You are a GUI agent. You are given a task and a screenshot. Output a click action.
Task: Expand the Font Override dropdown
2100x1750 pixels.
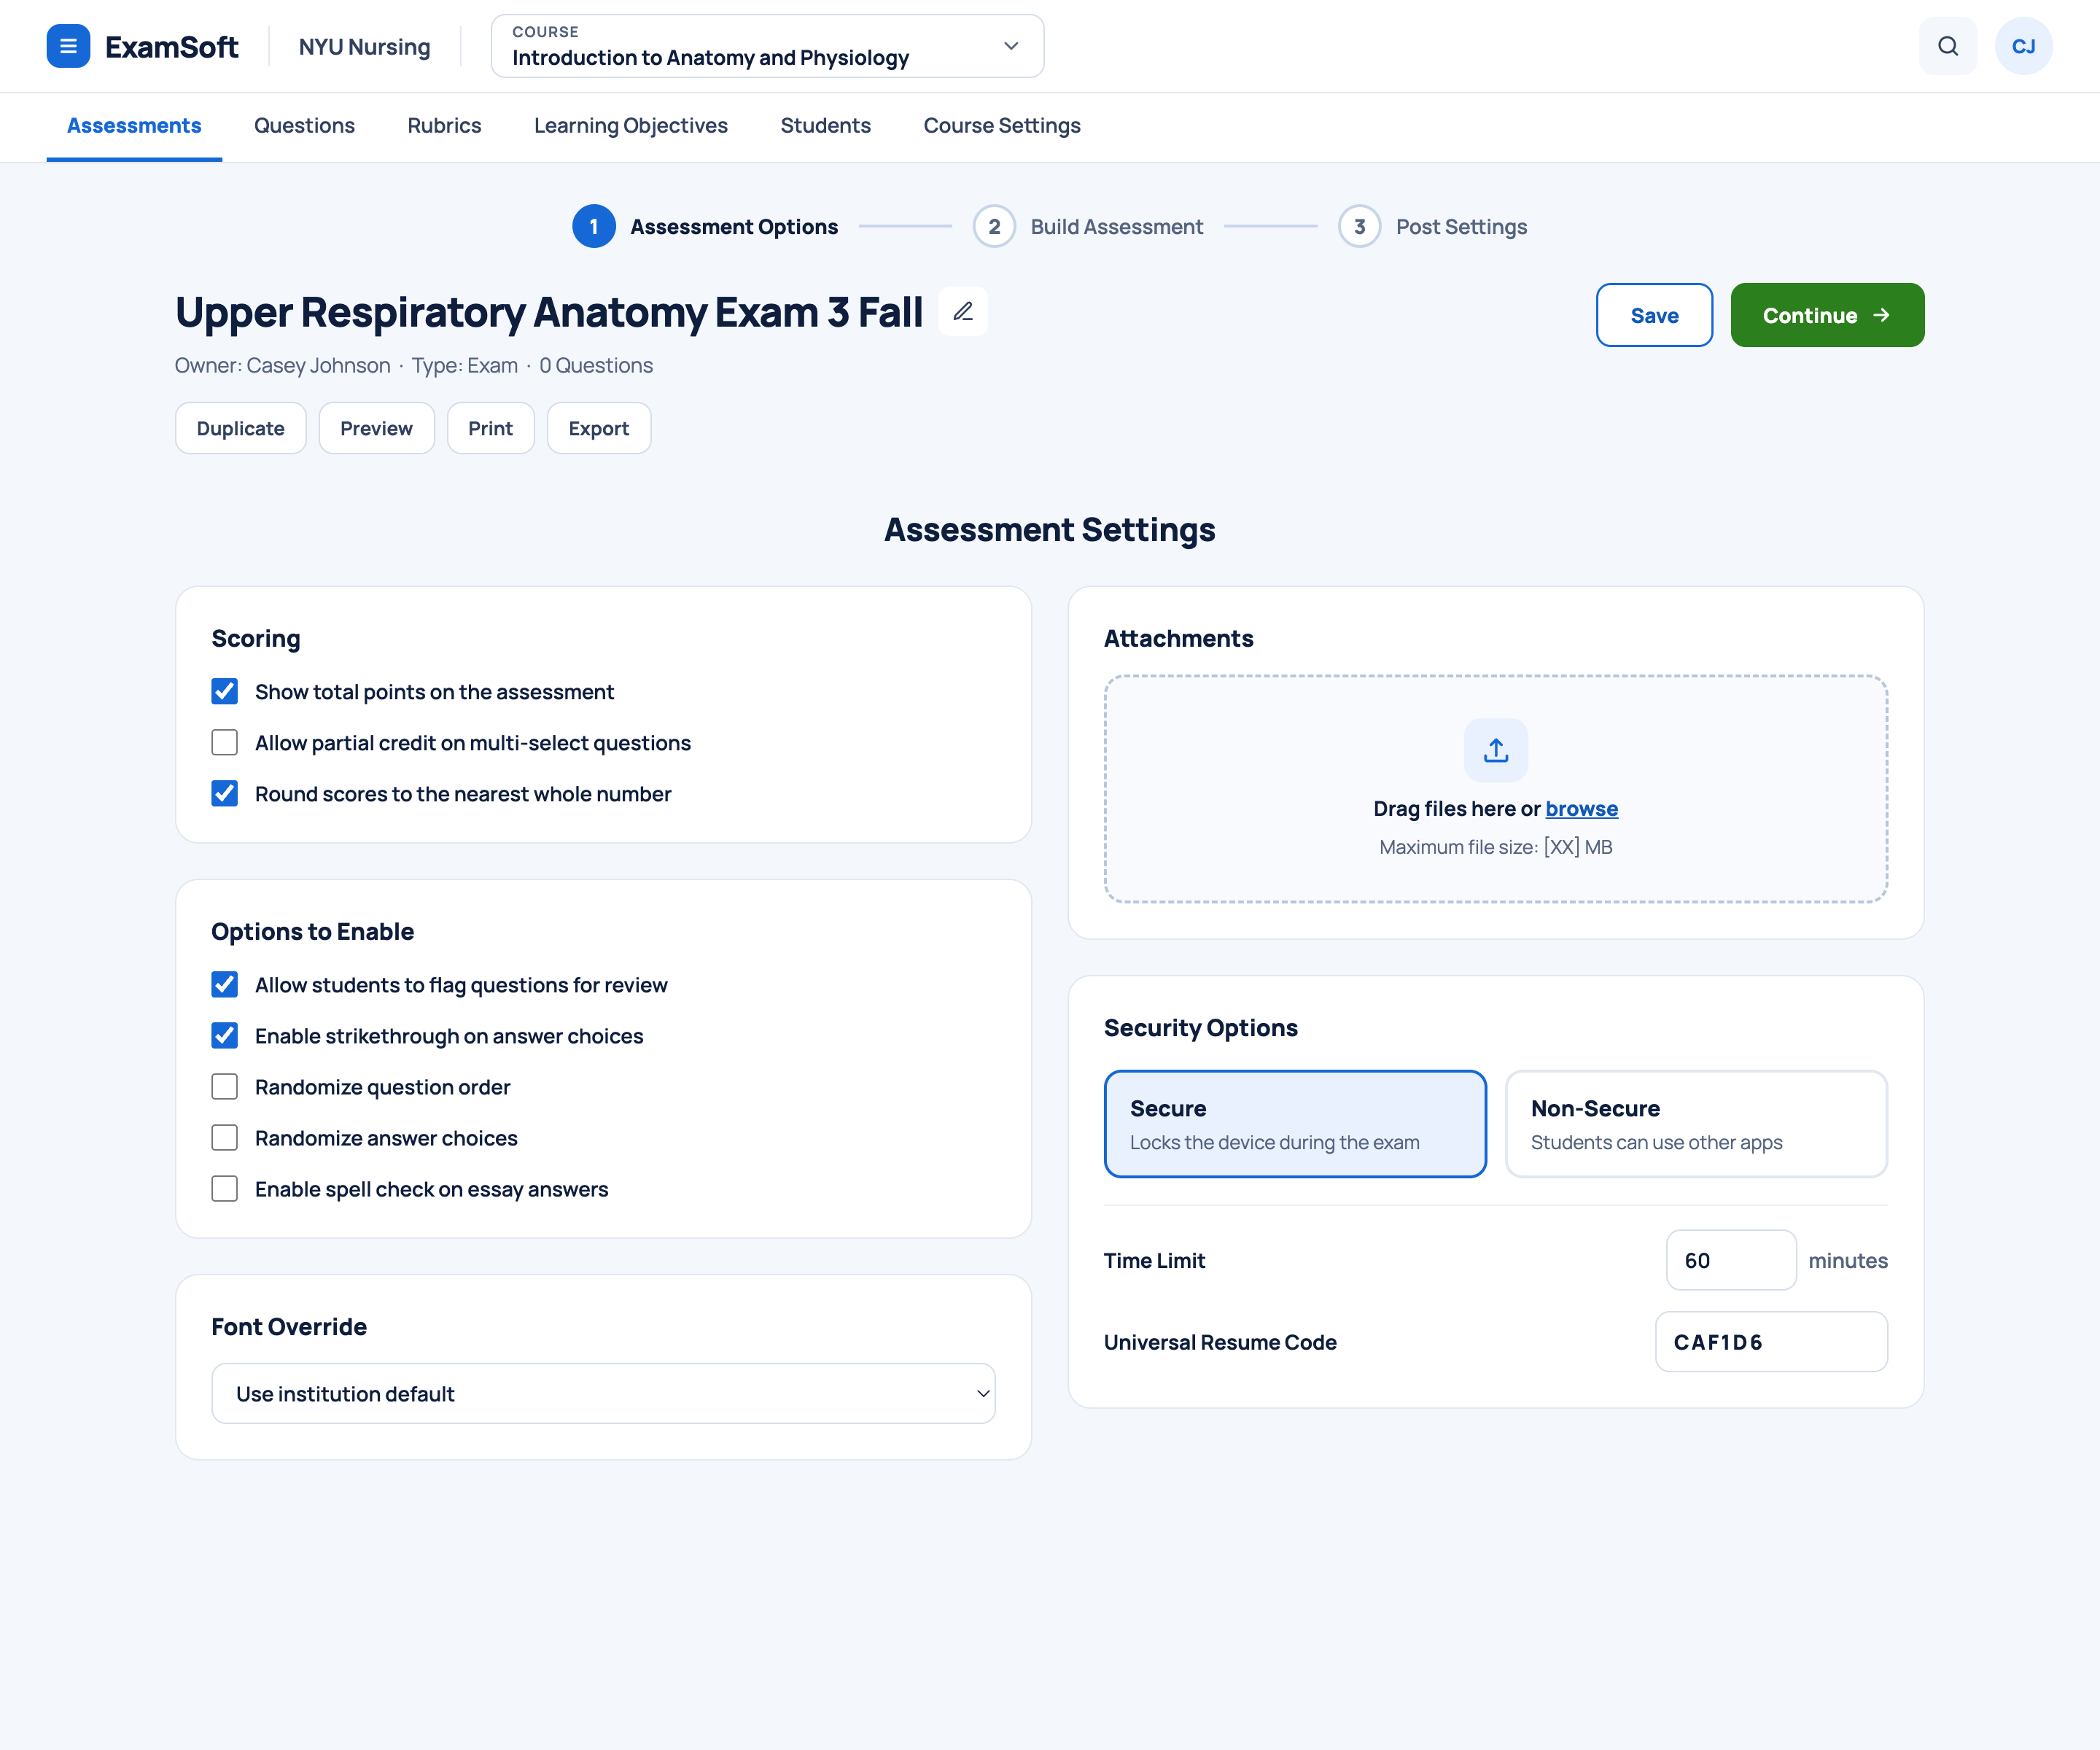[603, 1394]
